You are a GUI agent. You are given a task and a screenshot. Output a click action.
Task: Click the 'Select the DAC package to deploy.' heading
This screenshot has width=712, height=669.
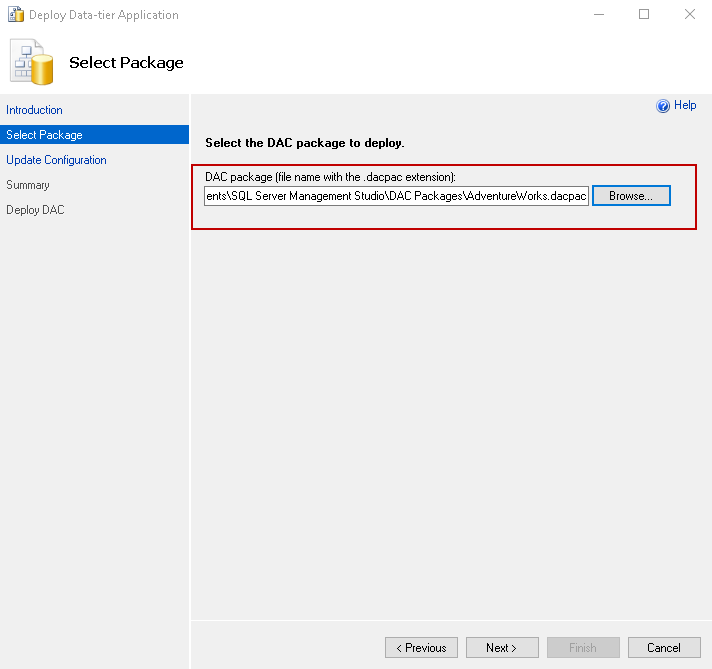pos(305,143)
